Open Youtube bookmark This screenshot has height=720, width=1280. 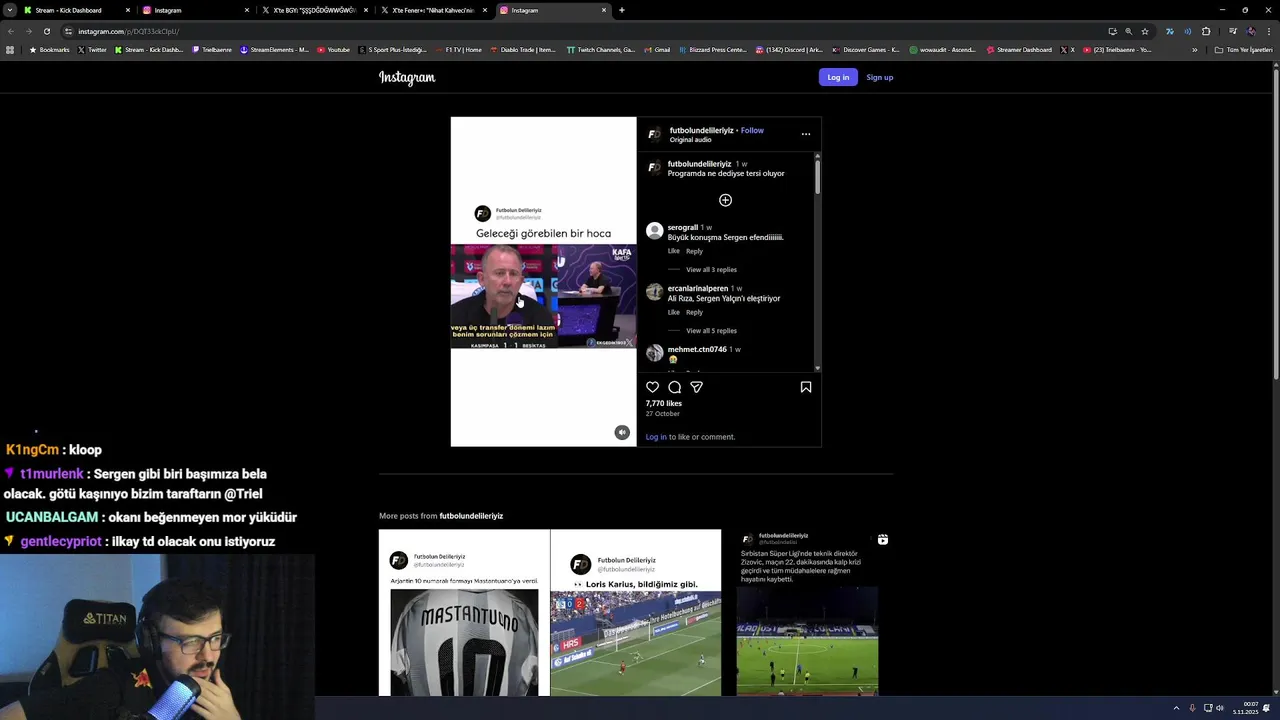coord(333,49)
